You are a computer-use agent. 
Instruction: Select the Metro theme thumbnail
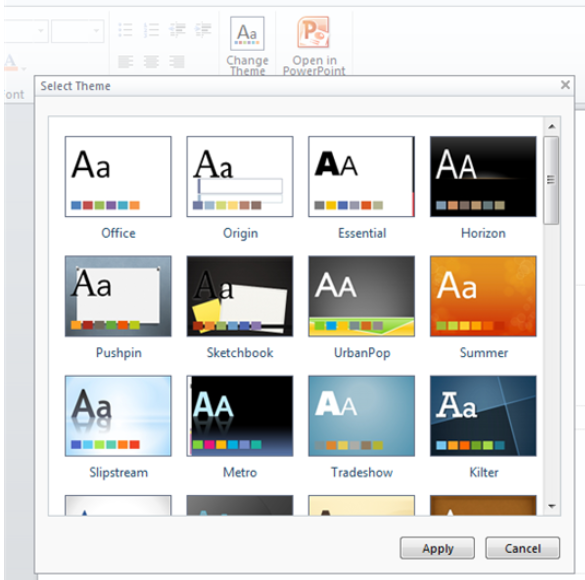tap(240, 416)
